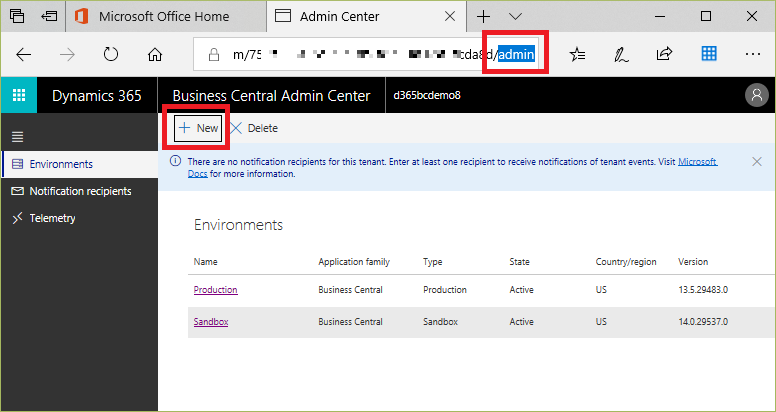776x412 pixels.
Task: Click the Environments page heading
Action: pyautogui.click(x=239, y=225)
